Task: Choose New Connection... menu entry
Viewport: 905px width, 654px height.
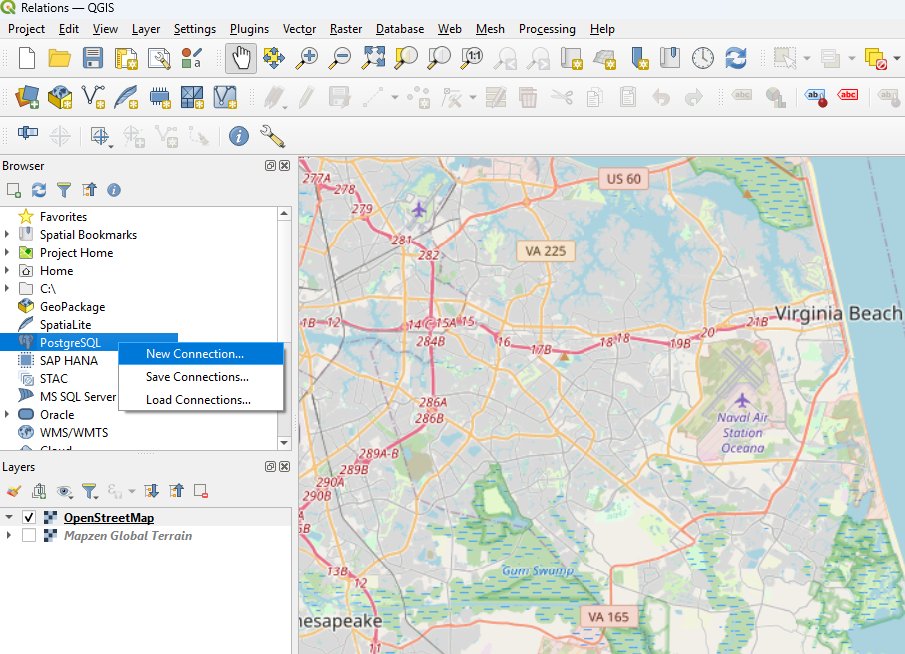Action: coord(201,354)
